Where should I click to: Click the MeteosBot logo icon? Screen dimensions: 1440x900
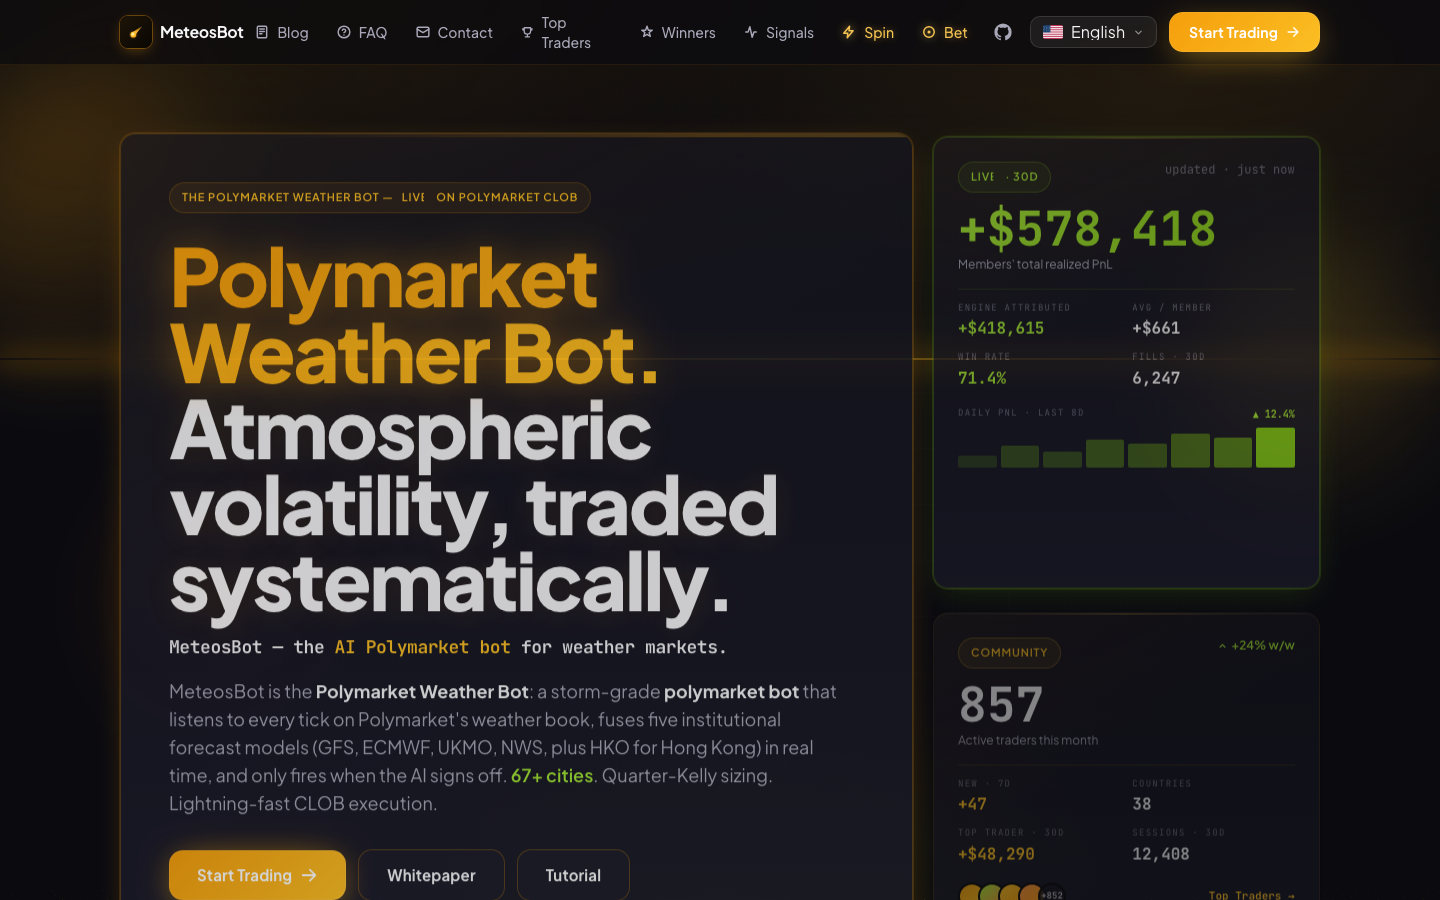pos(136,32)
